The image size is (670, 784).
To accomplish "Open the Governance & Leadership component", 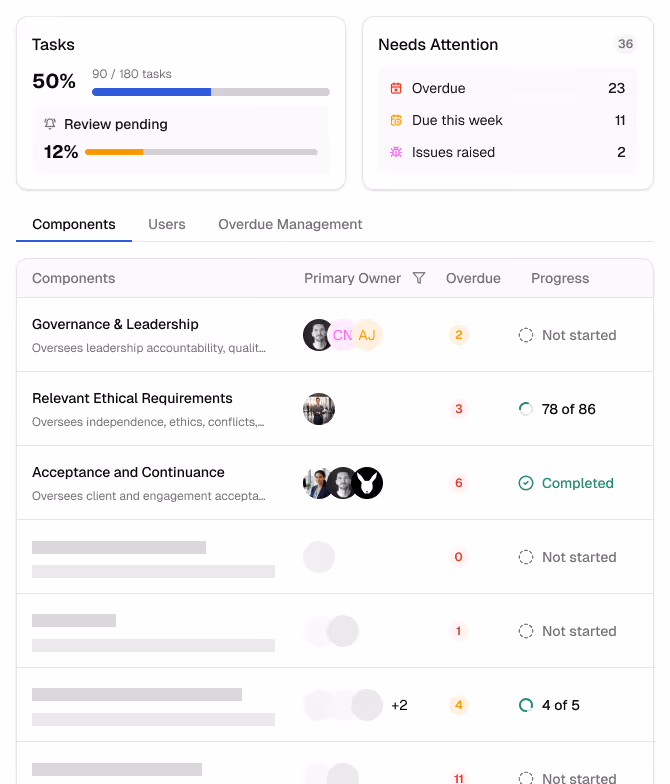I will coord(115,324).
